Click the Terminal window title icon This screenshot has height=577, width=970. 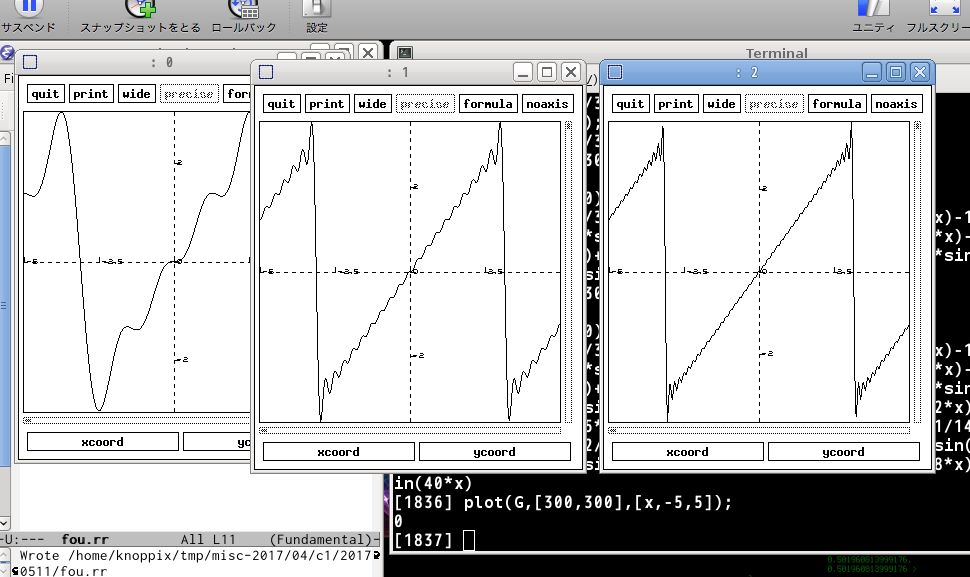pyautogui.click(x=405, y=53)
